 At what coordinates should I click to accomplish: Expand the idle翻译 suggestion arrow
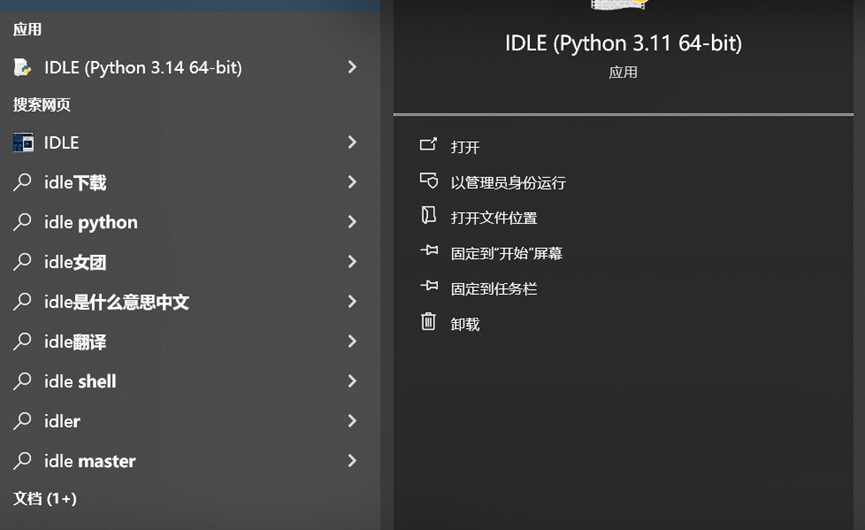(x=352, y=341)
